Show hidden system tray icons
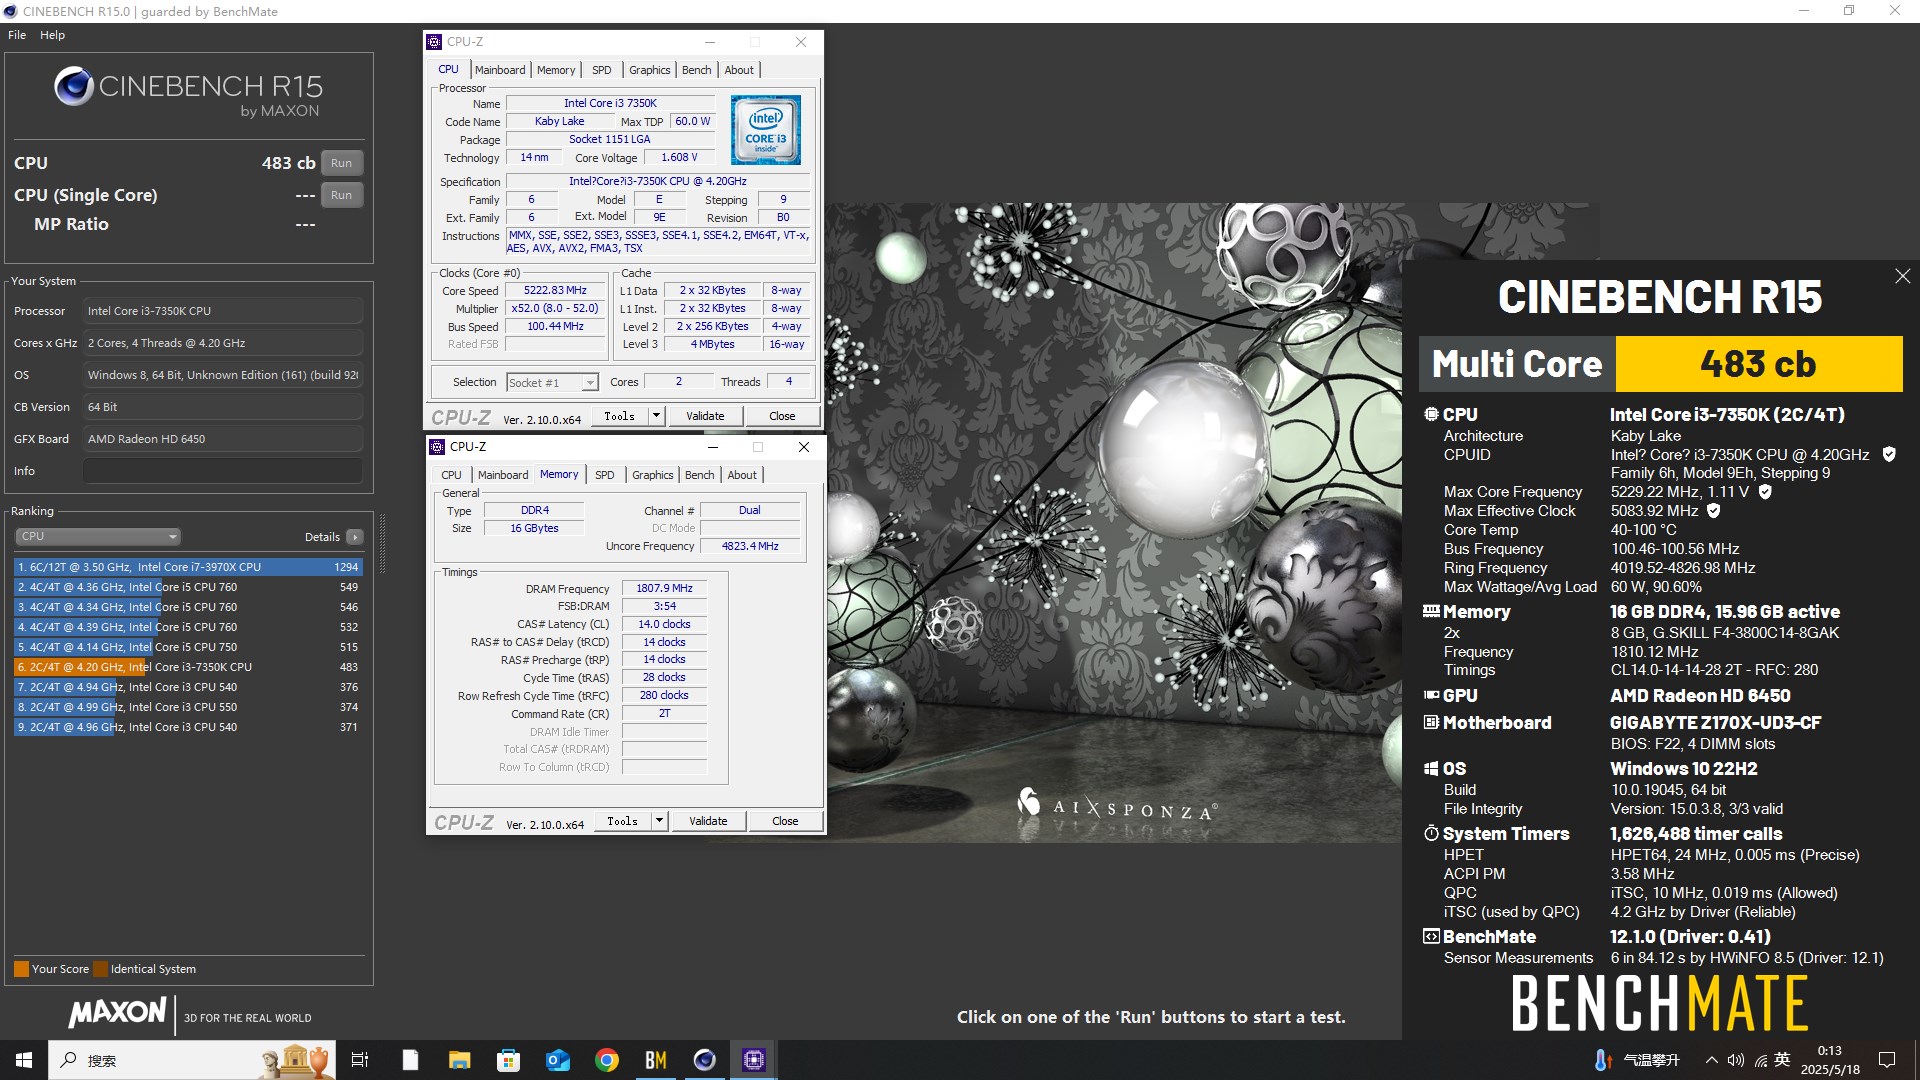The height and width of the screenshot is (1080, 1920). [1712, 1060]
